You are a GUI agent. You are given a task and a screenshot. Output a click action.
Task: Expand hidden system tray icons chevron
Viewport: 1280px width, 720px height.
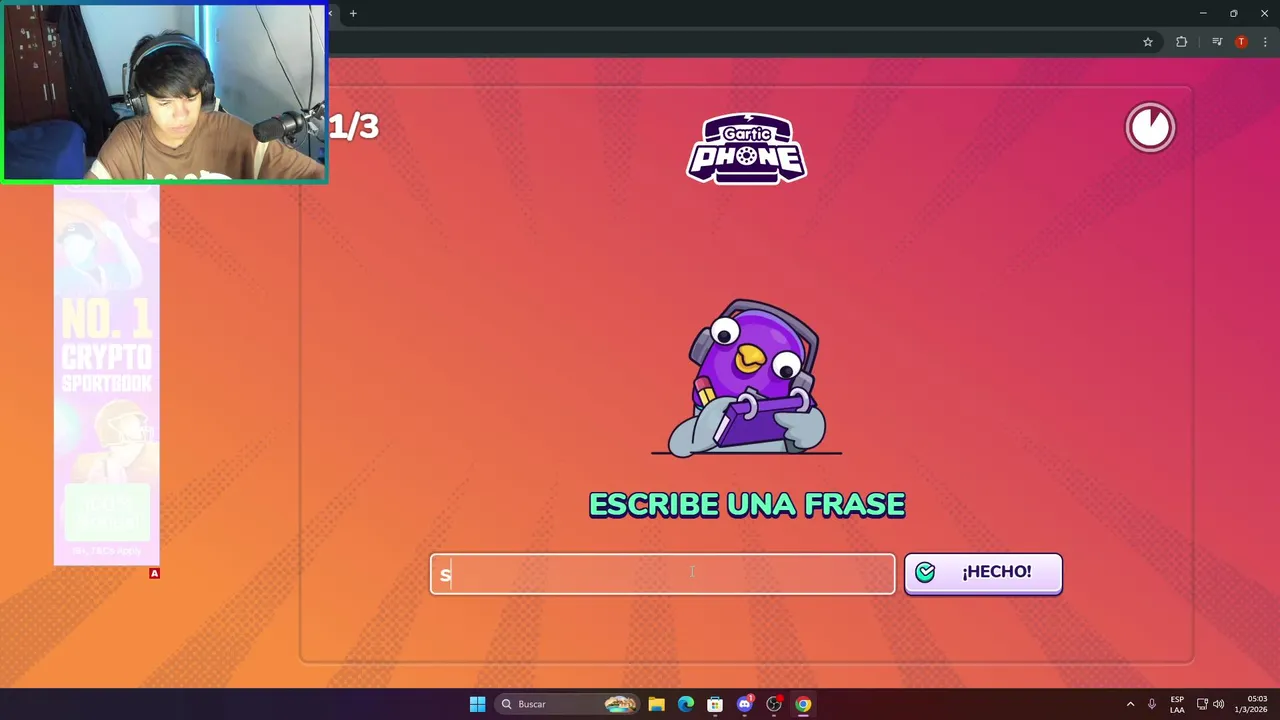[x=1130, y=704]
